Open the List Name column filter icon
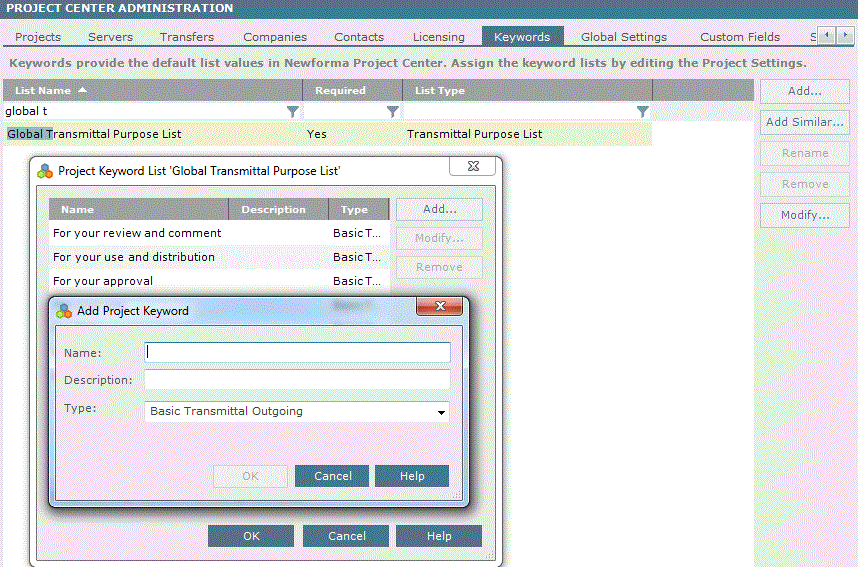Image resolution: width=858 pixels, height=567 pixels. [x=293, y=112]
